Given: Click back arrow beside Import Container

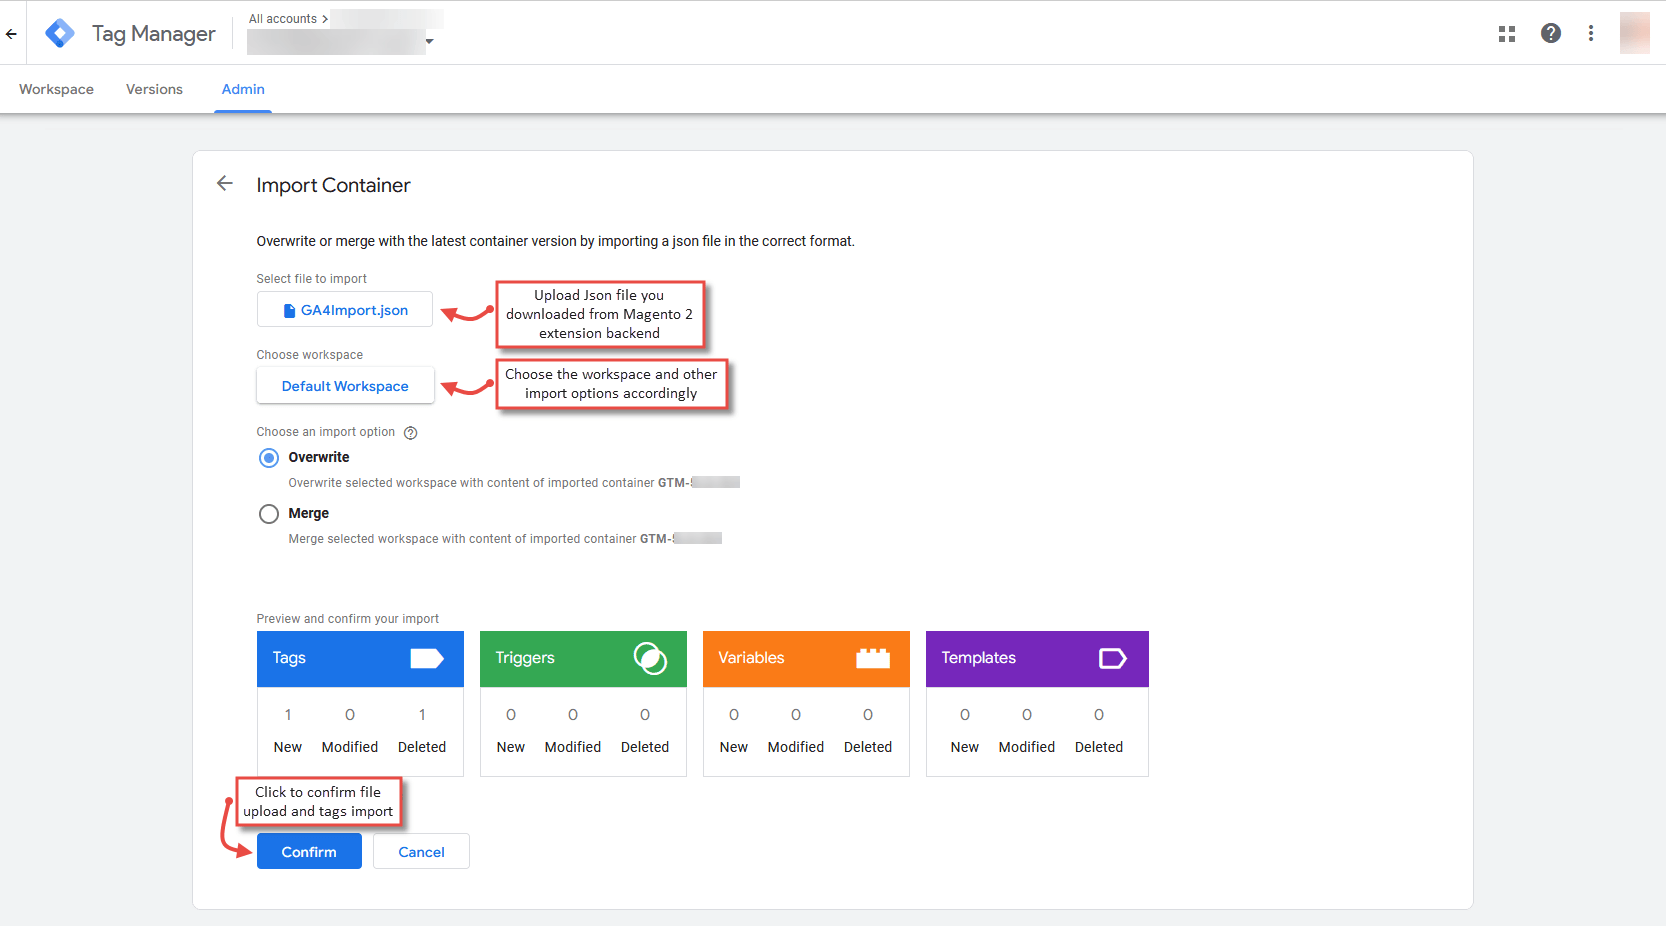Looking at the screenshot, I should click(x=225, y=183).
